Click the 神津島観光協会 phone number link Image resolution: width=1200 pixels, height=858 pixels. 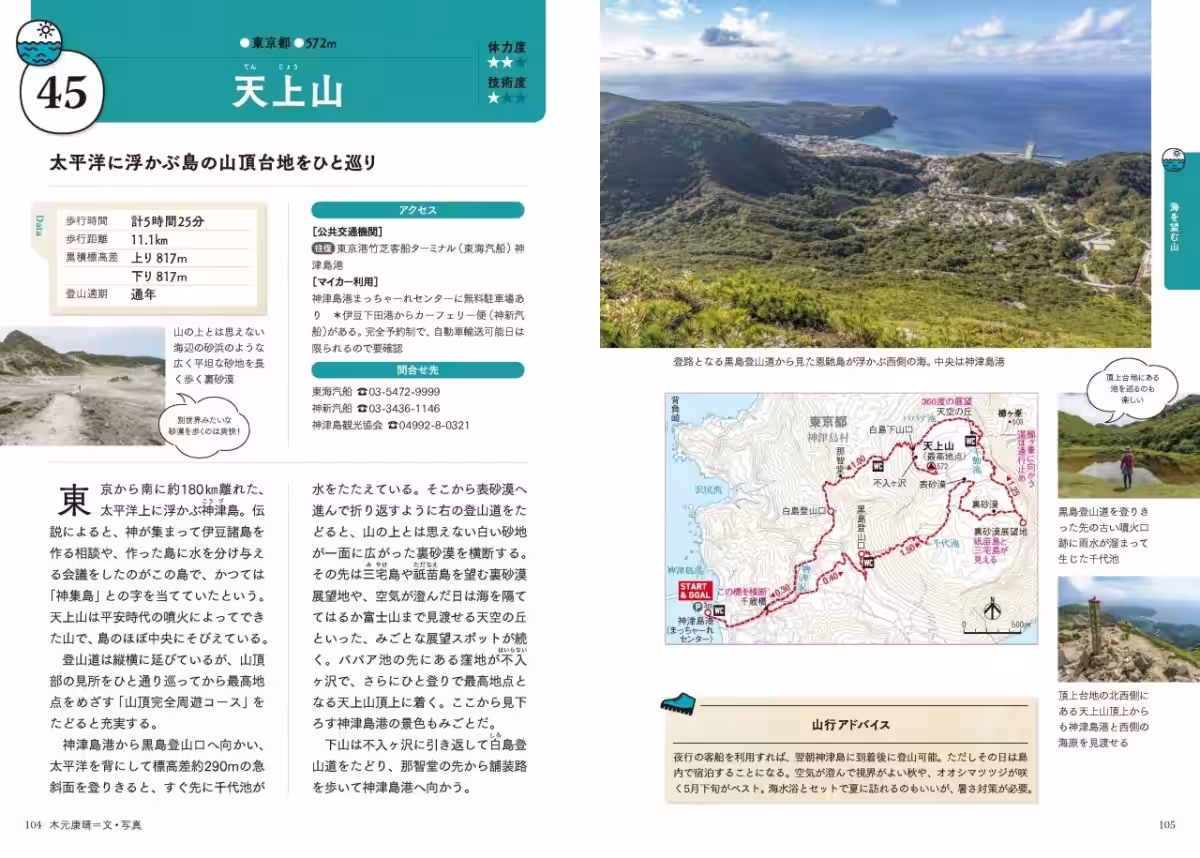(x=434, y=424)
